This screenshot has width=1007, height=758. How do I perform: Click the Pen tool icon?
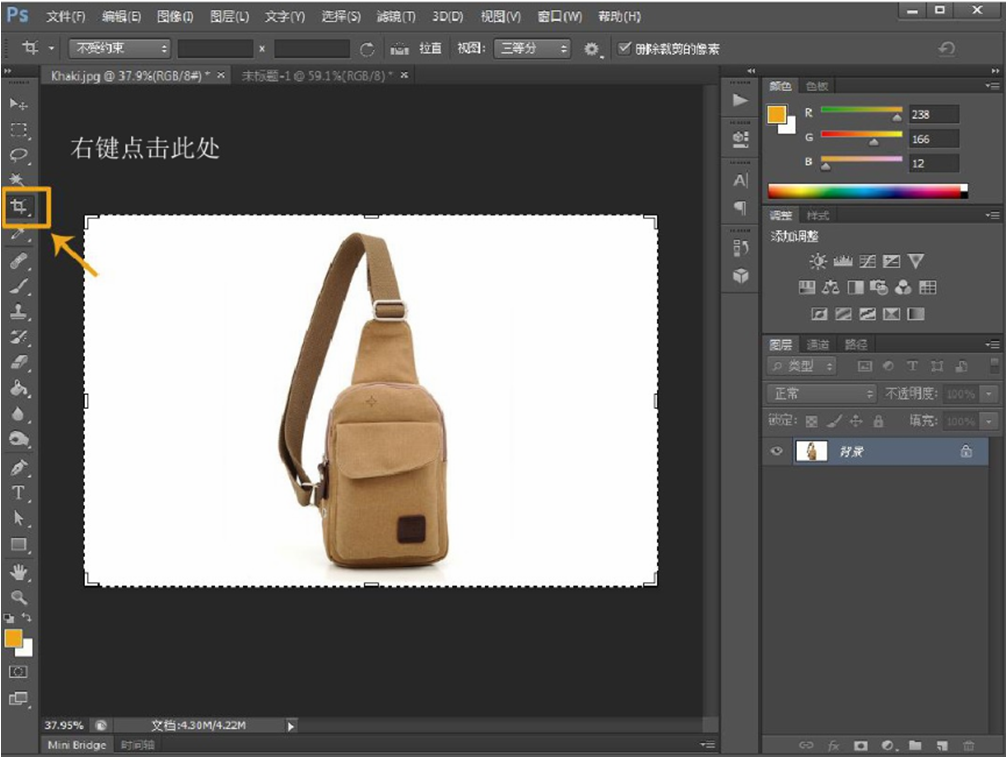coord(18,467)
